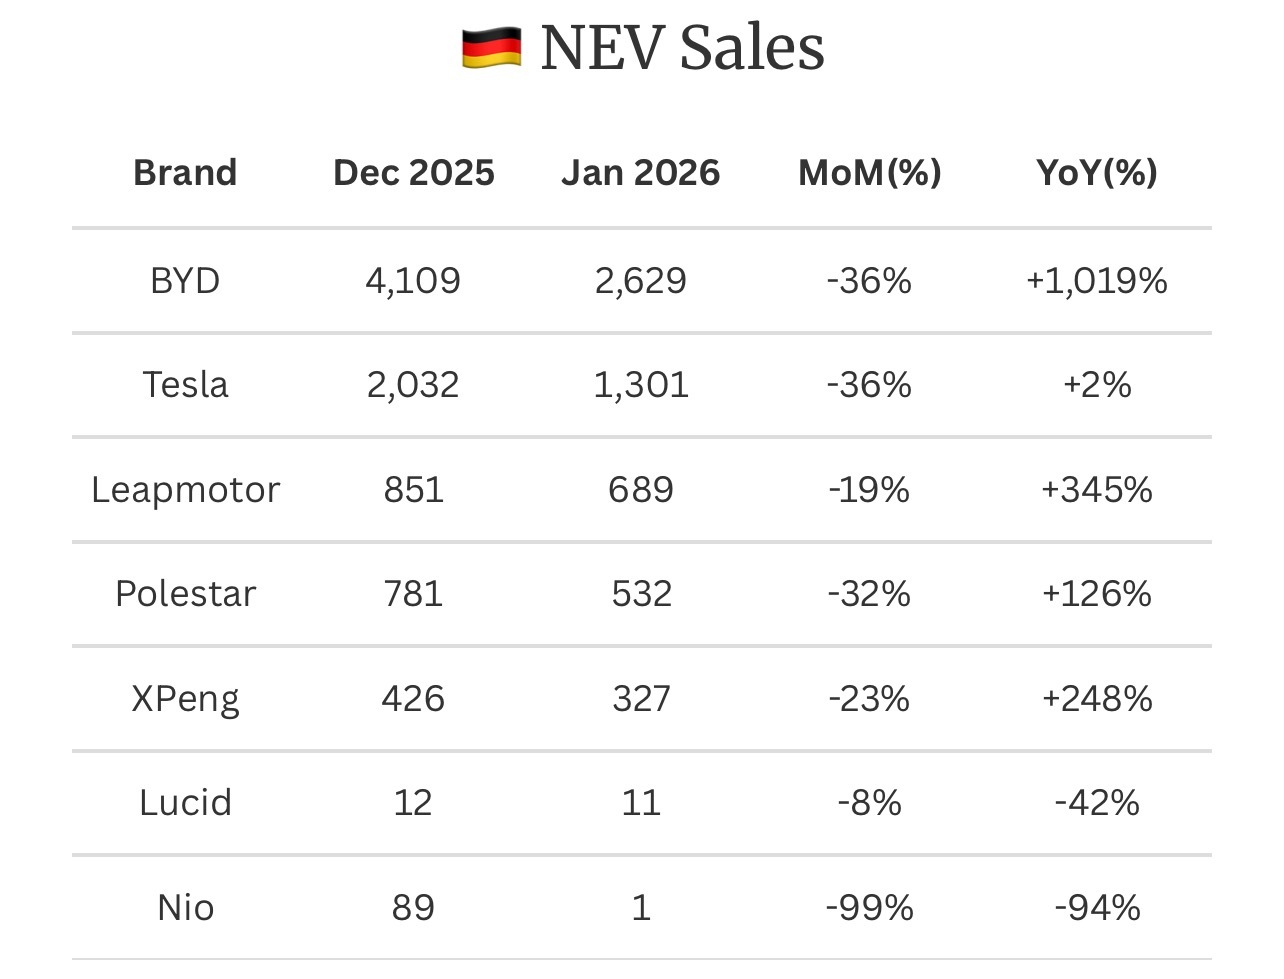Select Leapmotor's +345% YoY value
Screen dimensions: 1284x979
pos(1097,490)
